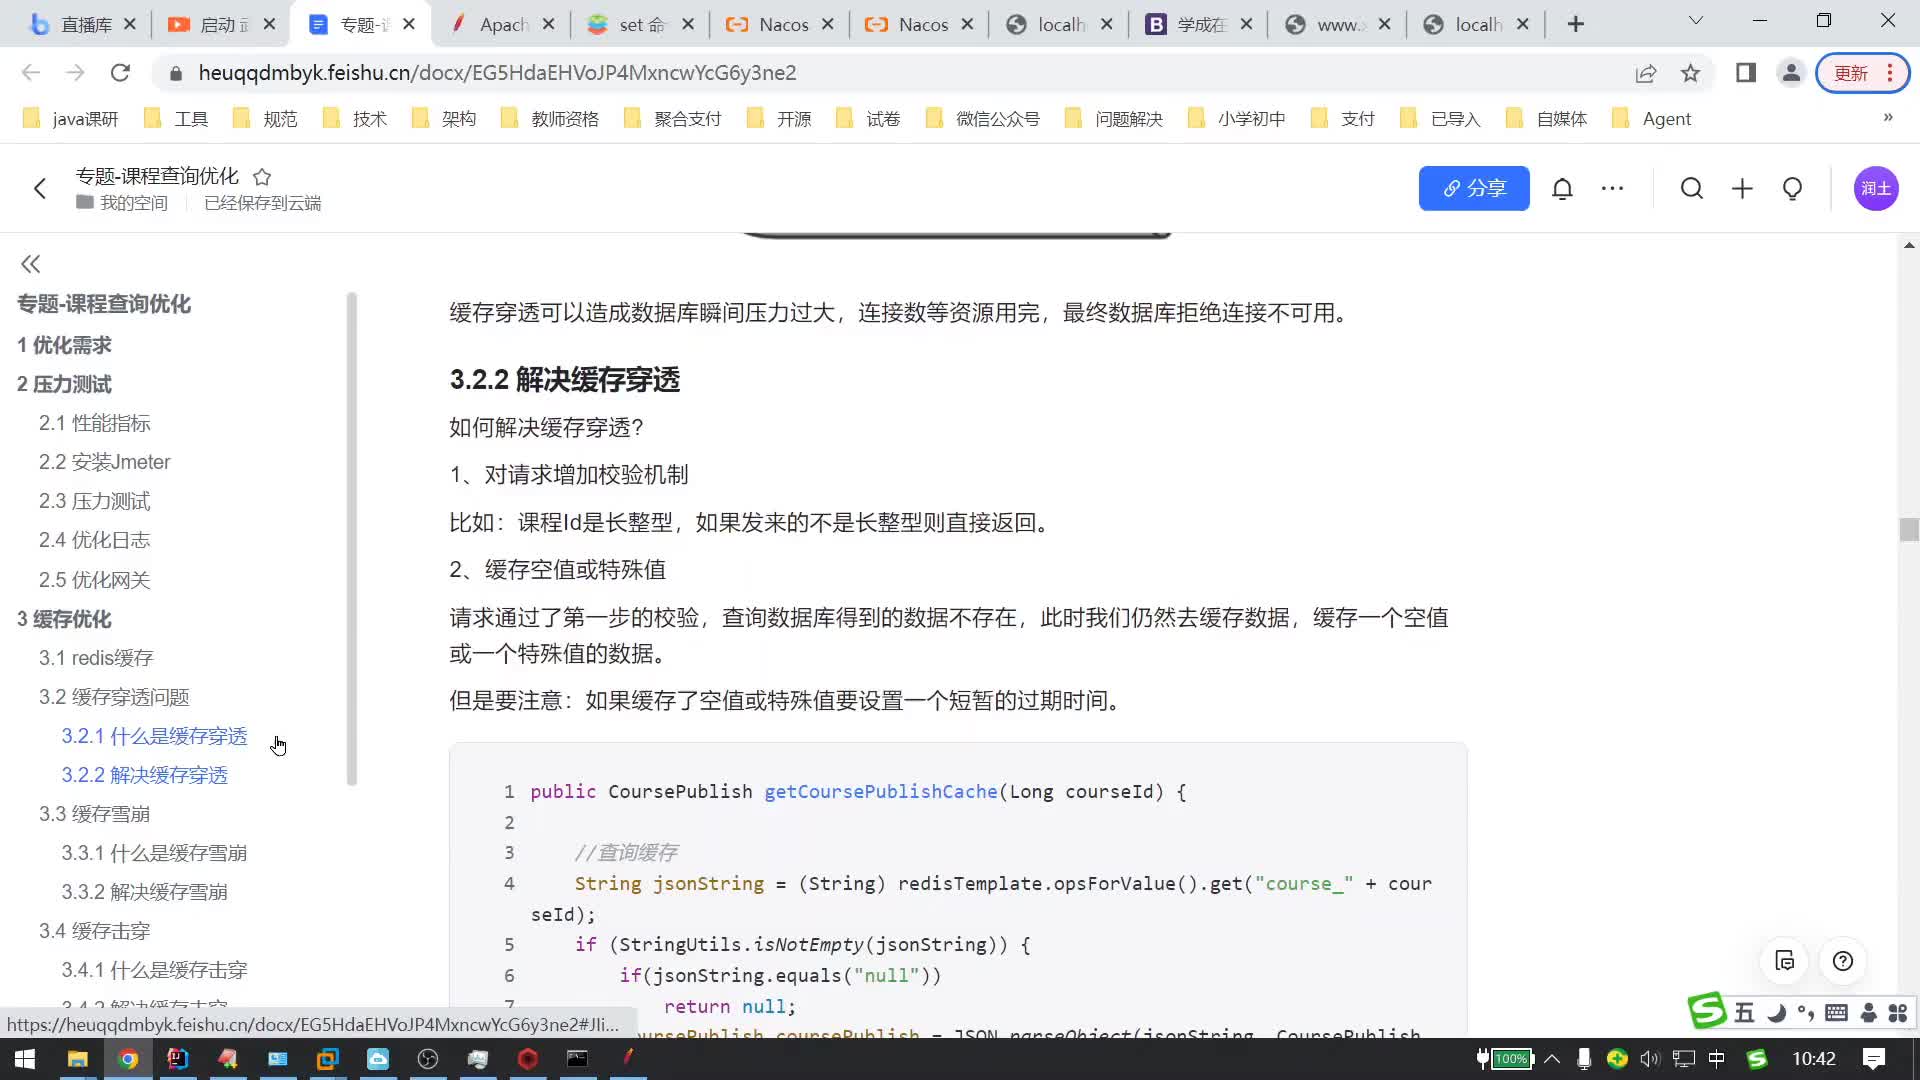The width and height of the screenshot is (1920, 1080).
Task: Open IntelliJ IDEA from taskbar
Action: tap(177, 1059)
